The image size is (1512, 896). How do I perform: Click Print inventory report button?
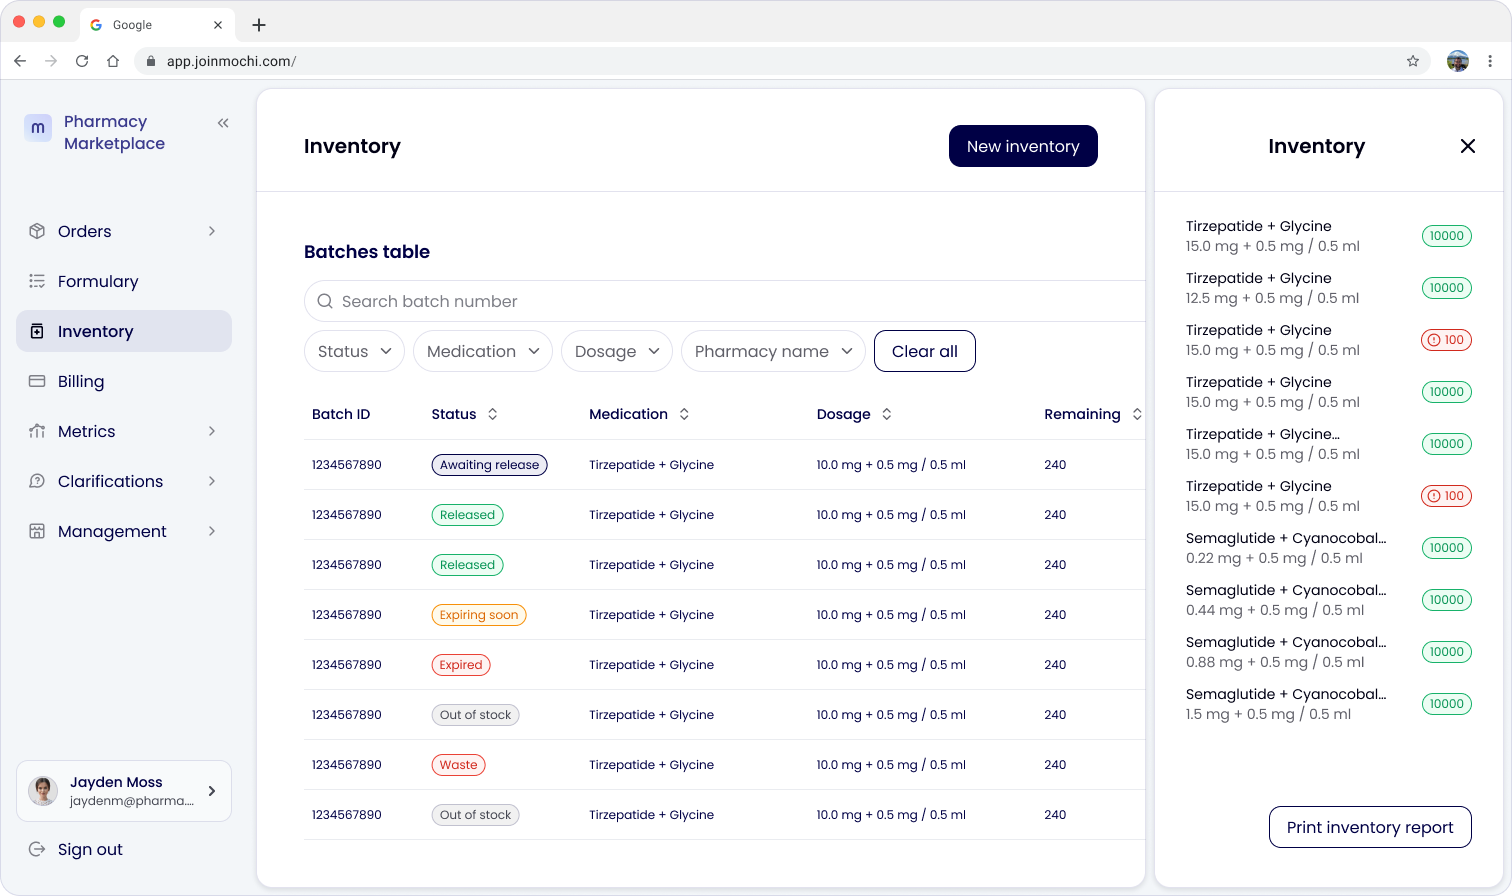point(1370,827)
